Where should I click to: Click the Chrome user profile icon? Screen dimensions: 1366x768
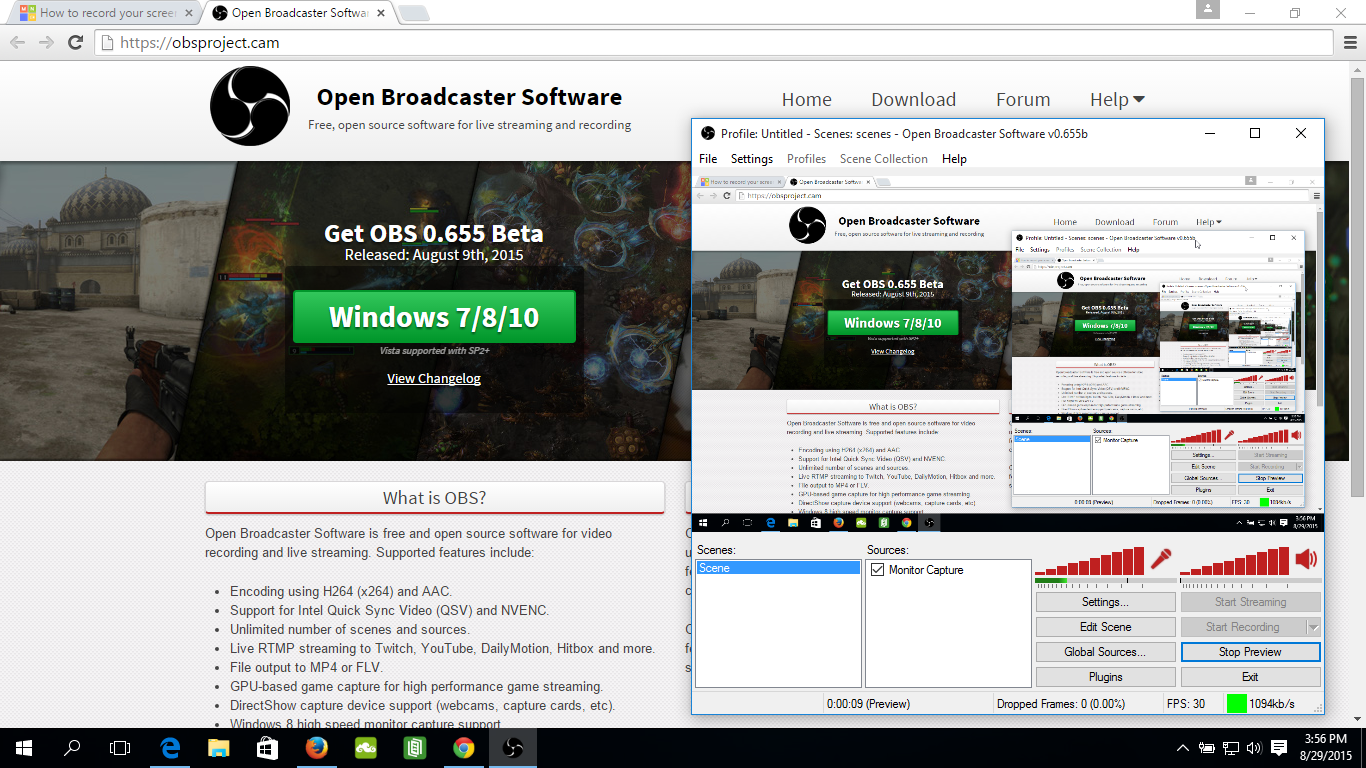[x=1208, y=9]
